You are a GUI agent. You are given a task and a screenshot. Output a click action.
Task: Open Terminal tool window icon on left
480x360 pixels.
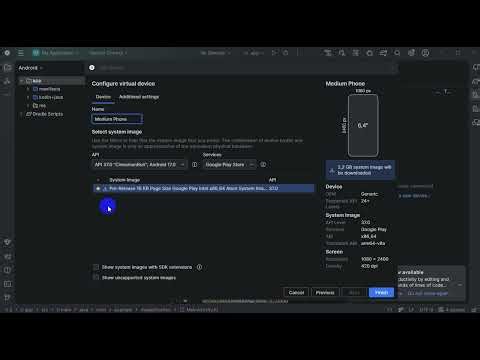(x=7, y=284)
